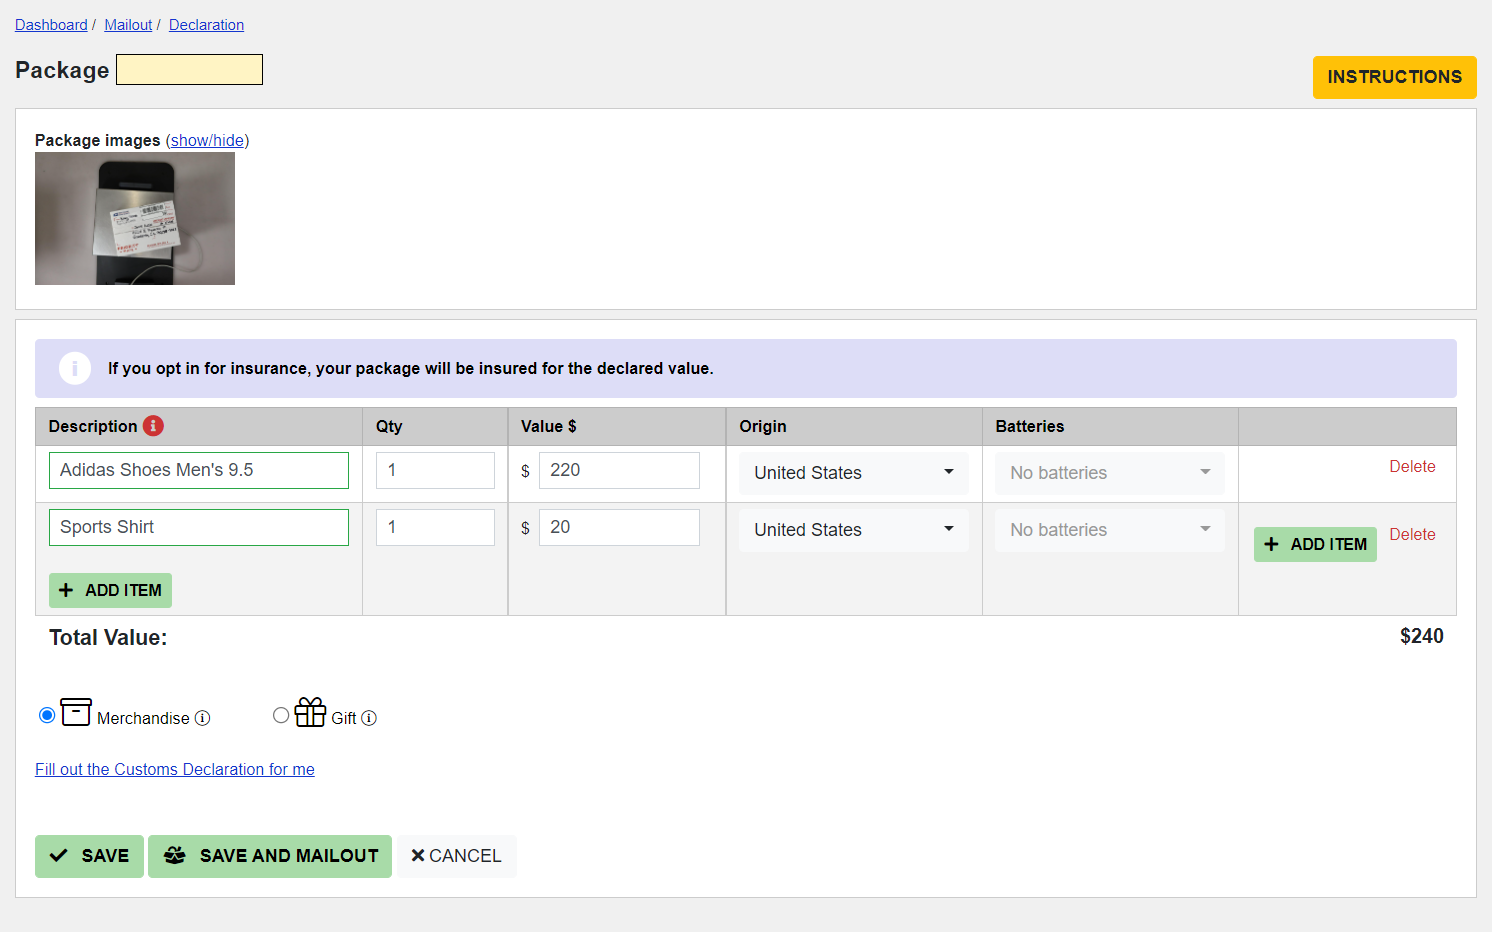This screenshot has height=932, width=1492.
Task: Click Fill out the Customs Declaration for me
Action: pos(174,769)
